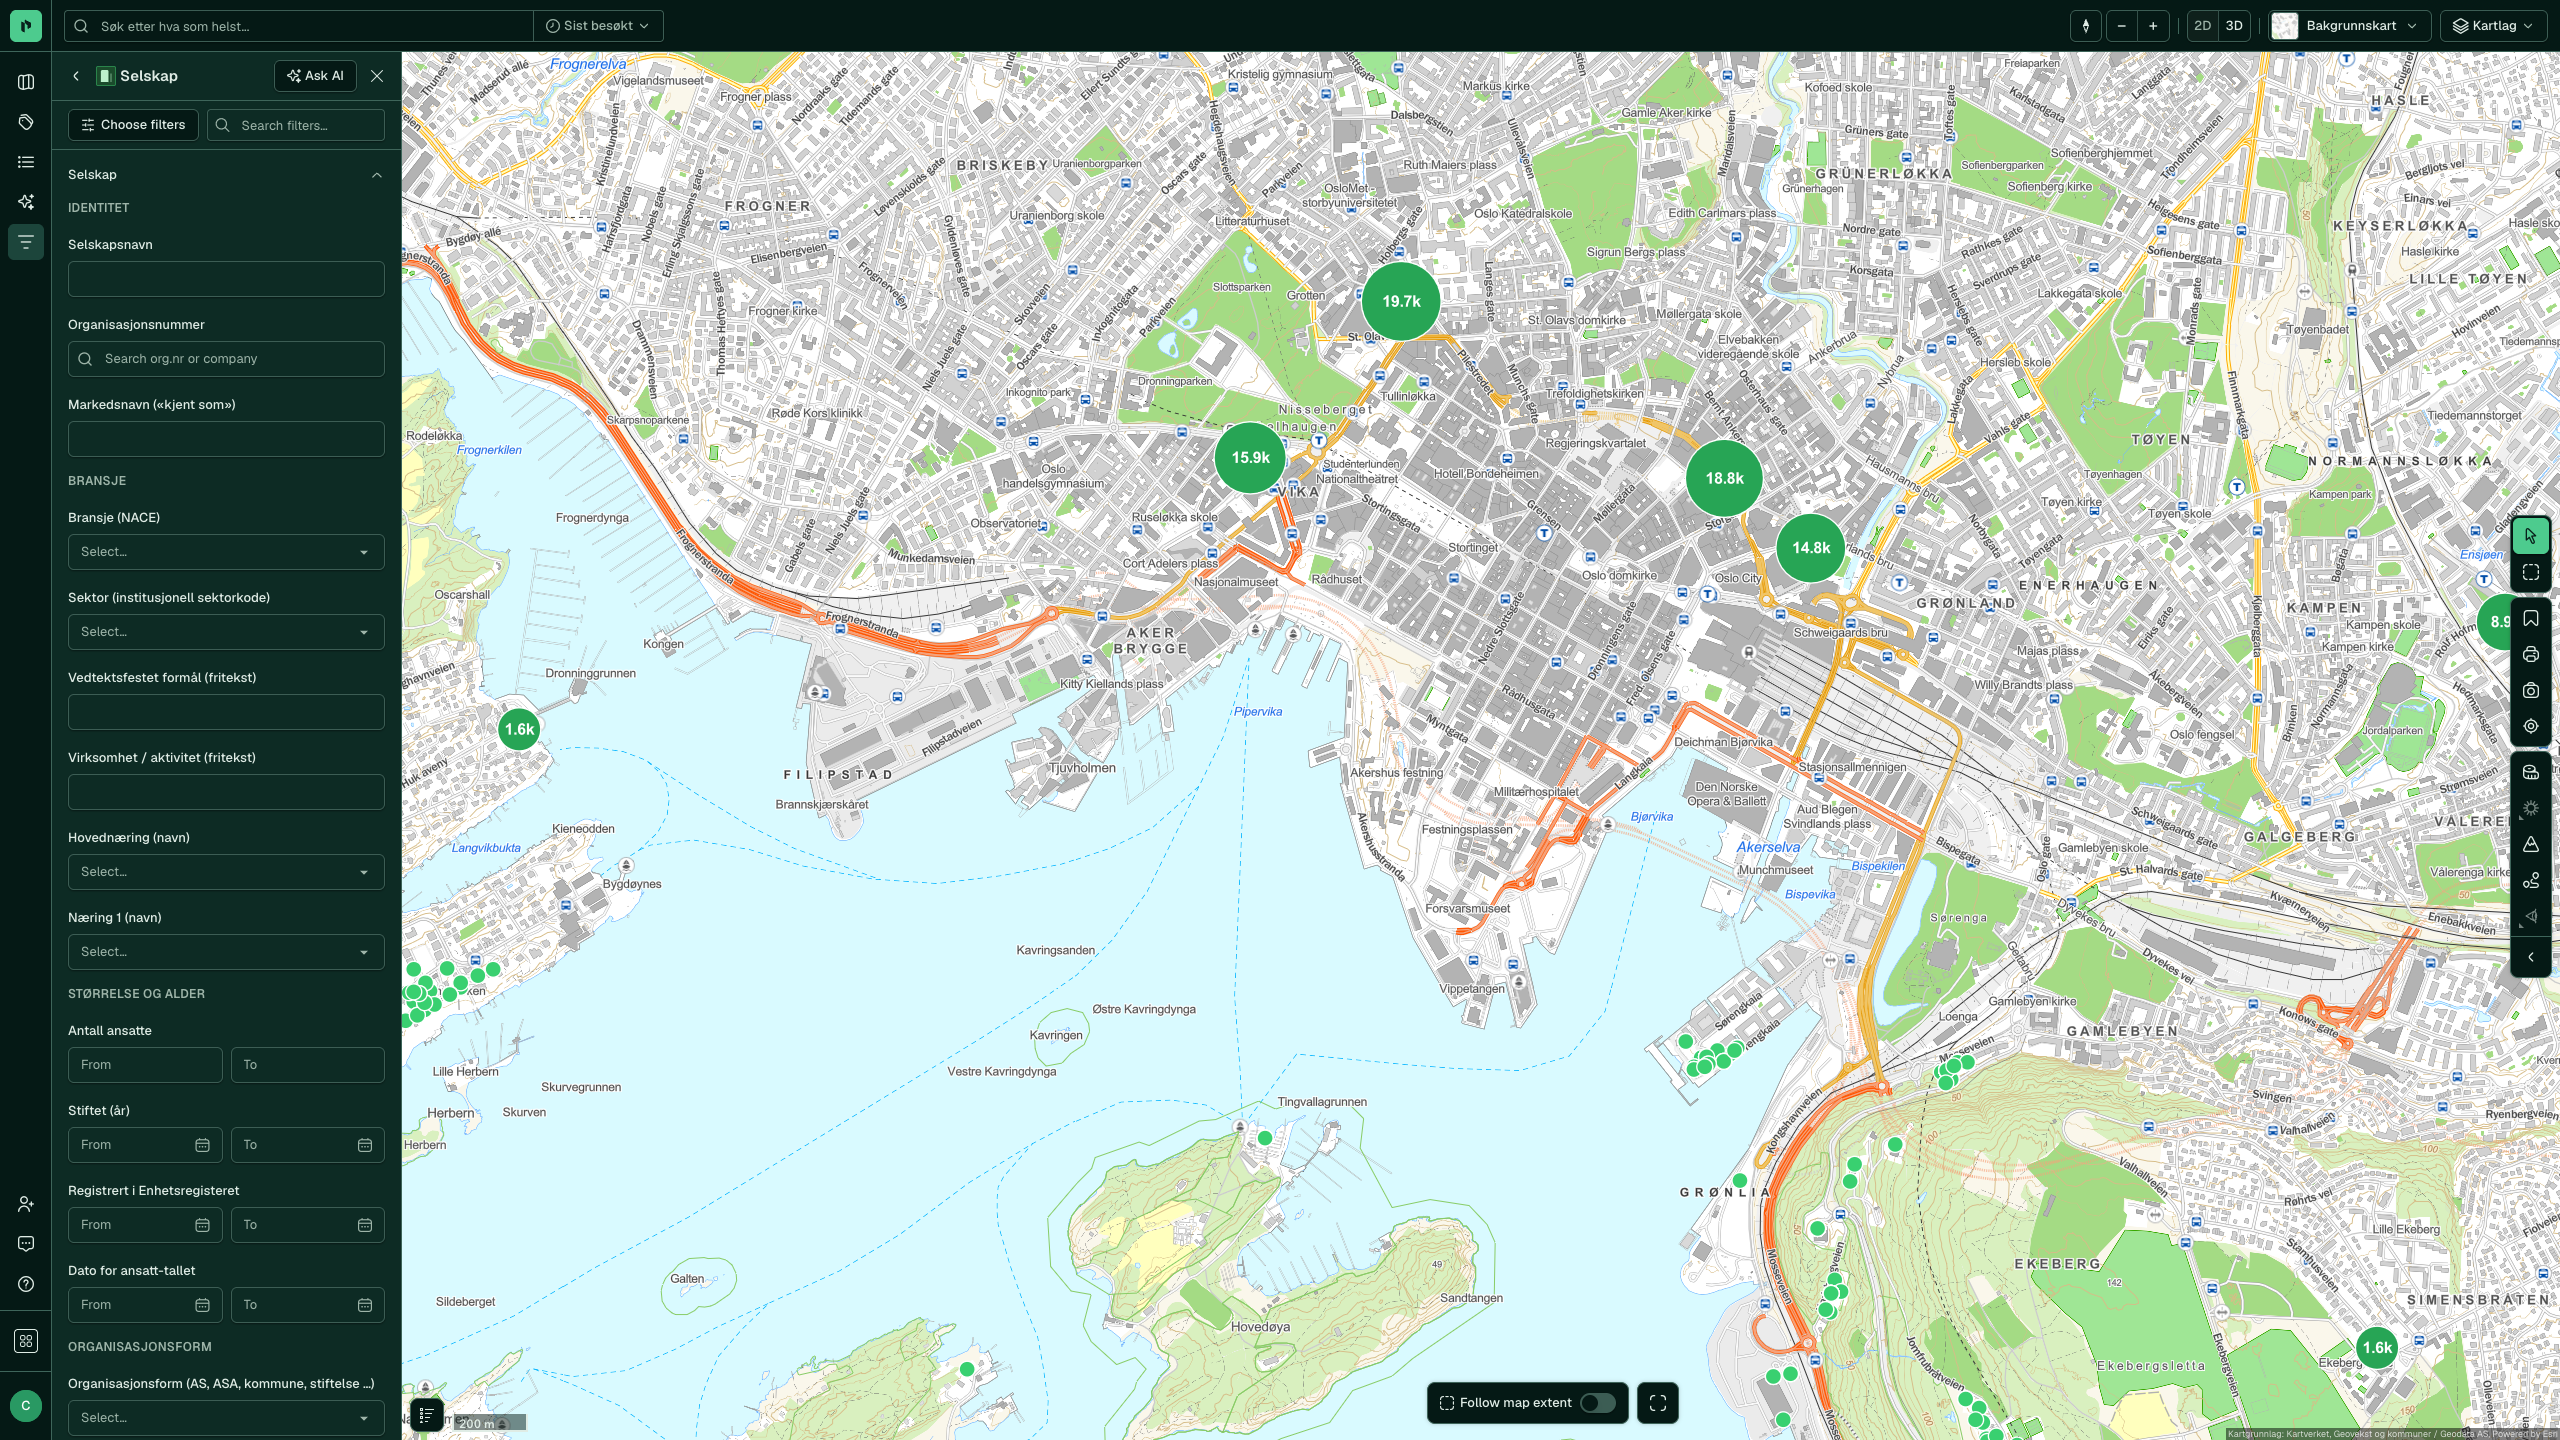Zoom in with the plus button
Image resolution: width=2560 pixels, height=1440 pixels.
pyautogui.click(x=2153, y=26)
